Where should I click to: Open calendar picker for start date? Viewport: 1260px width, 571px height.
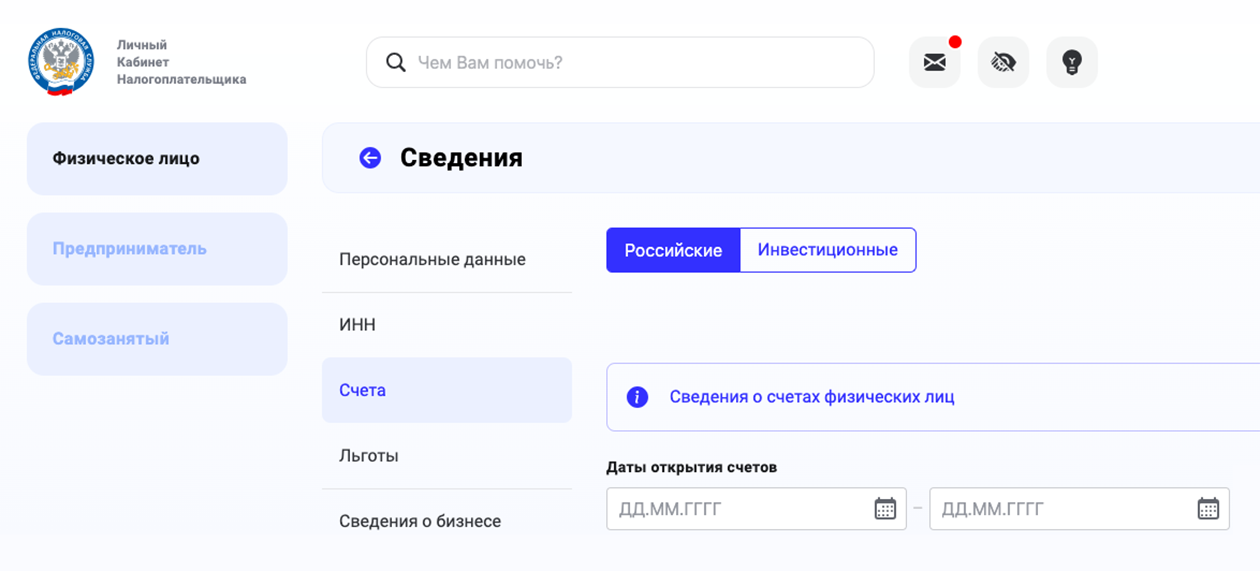pos(885,509)
